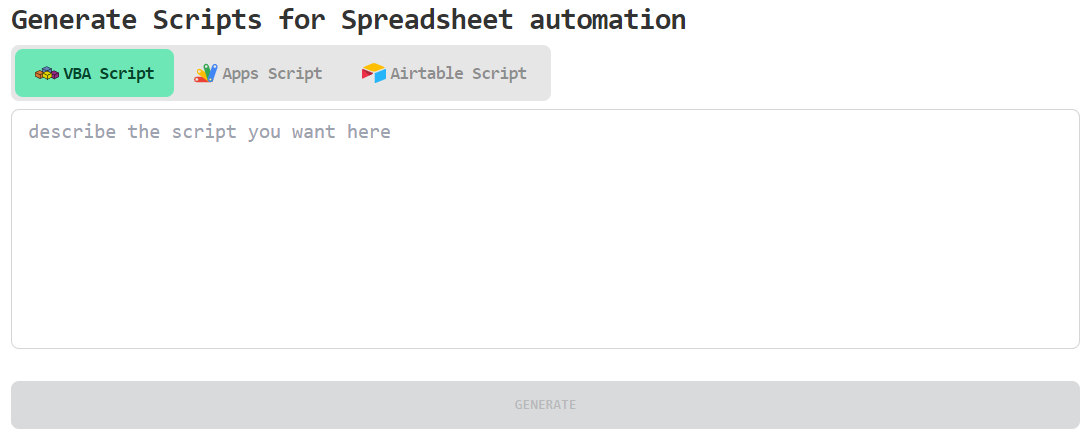Click the 'Apps Script' text label
The width and height of the screenshot is (1090, 444).
coord(272,73)
